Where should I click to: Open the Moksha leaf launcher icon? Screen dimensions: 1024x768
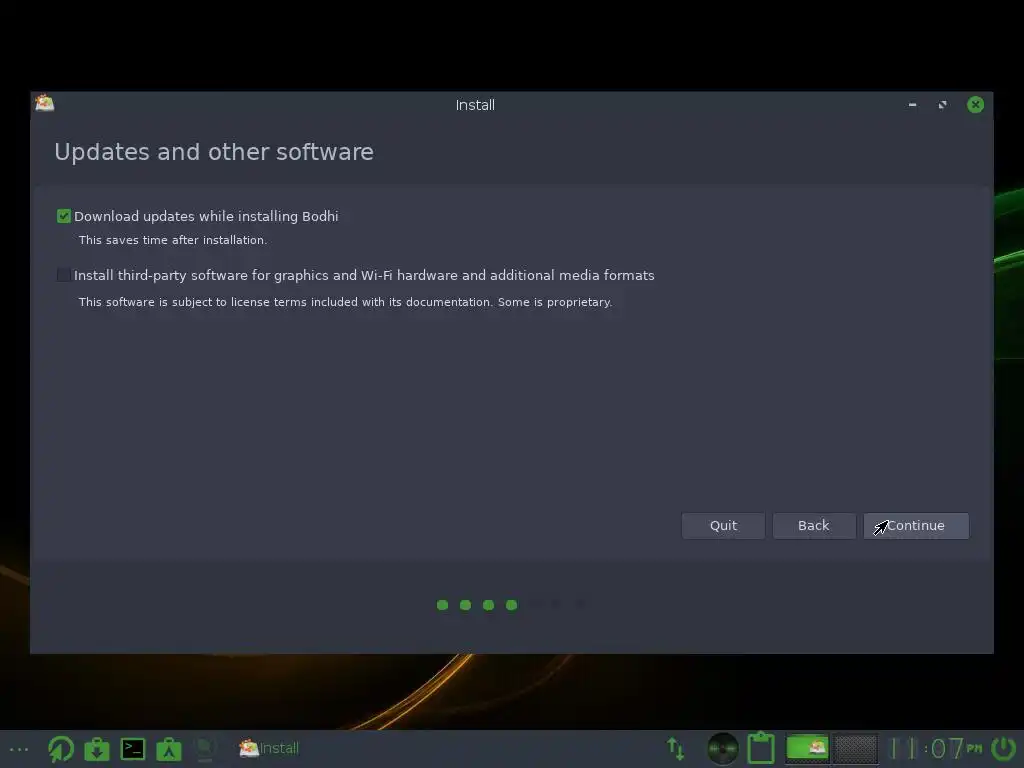(61, 748)
